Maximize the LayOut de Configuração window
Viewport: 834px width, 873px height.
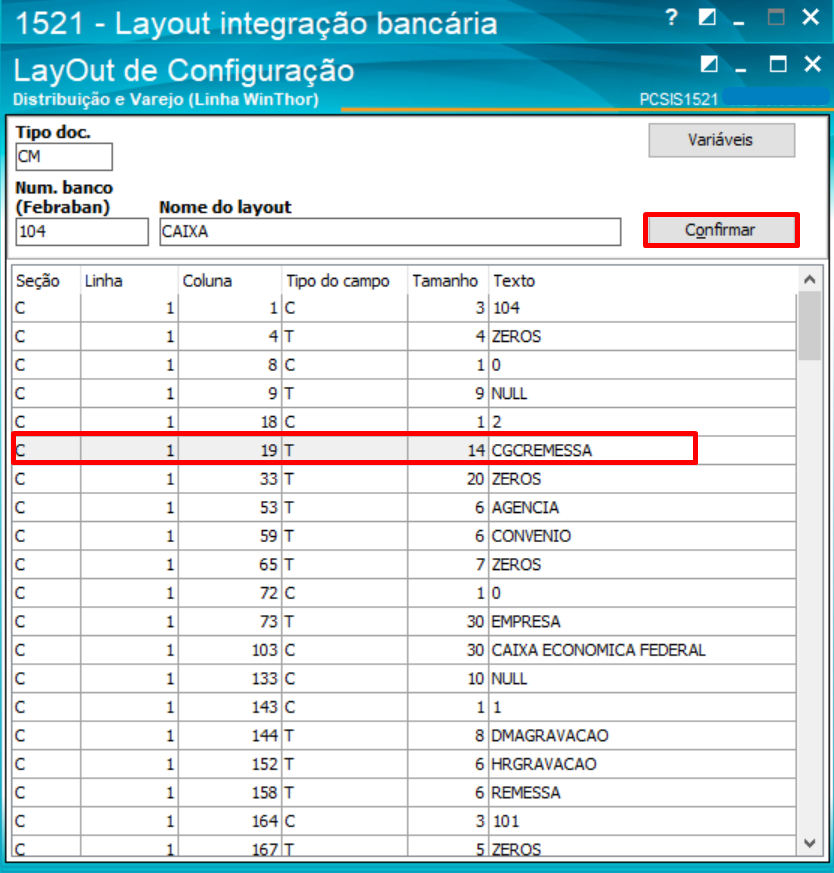click(x=778, y=64)
